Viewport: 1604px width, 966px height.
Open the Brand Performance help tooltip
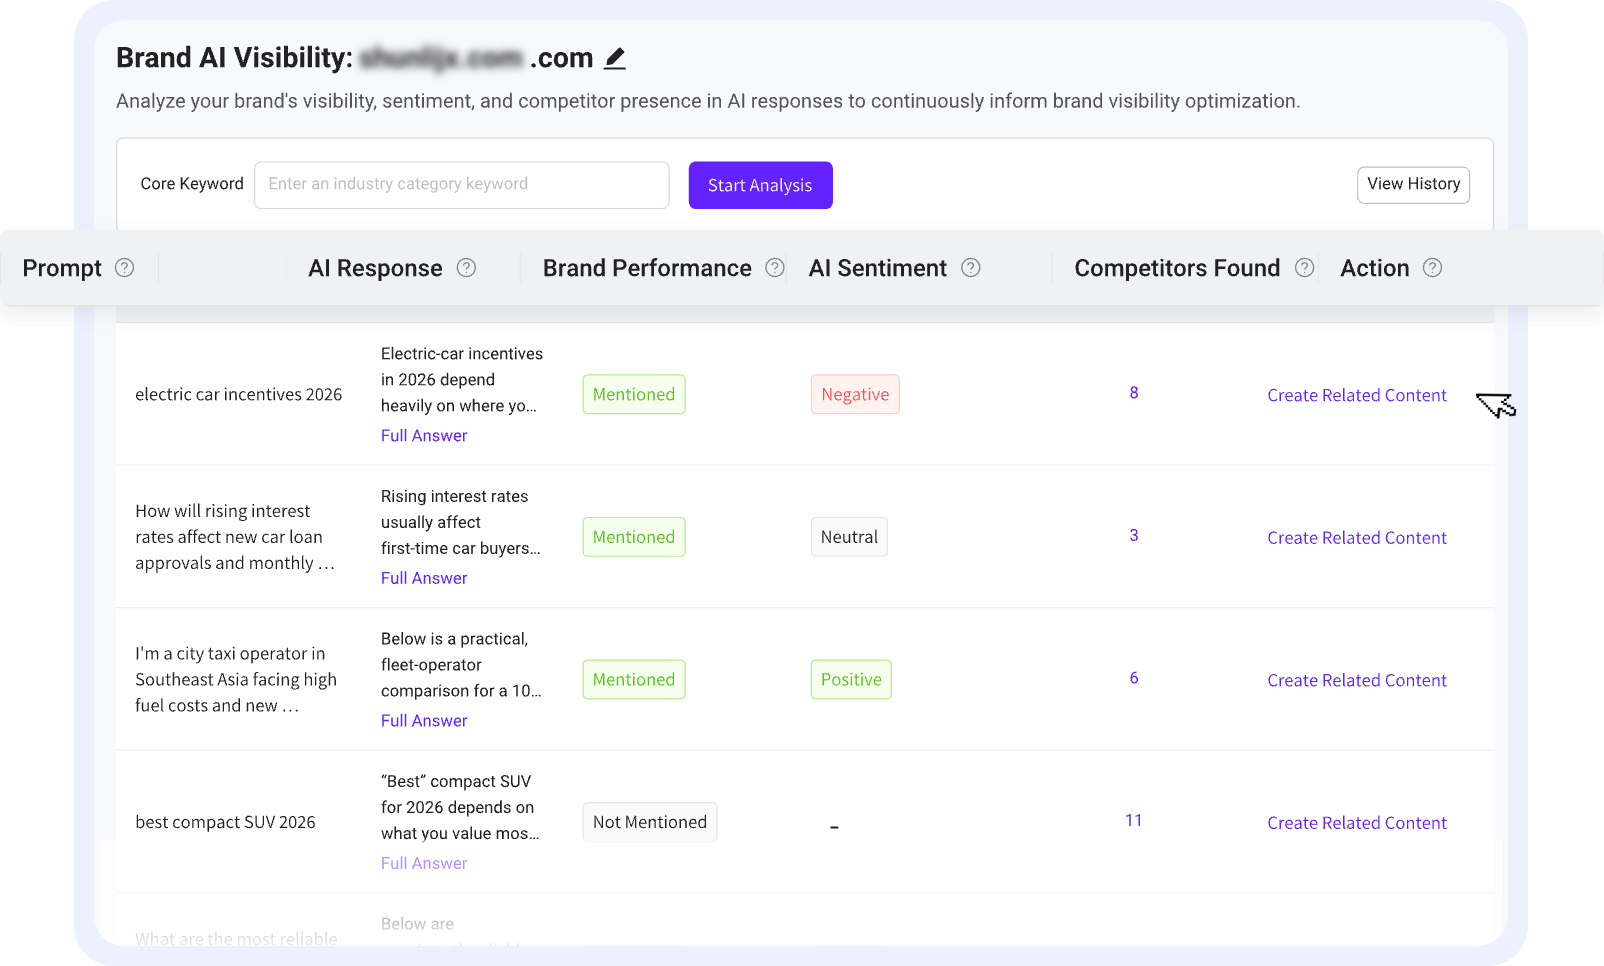tap(774, 267)
